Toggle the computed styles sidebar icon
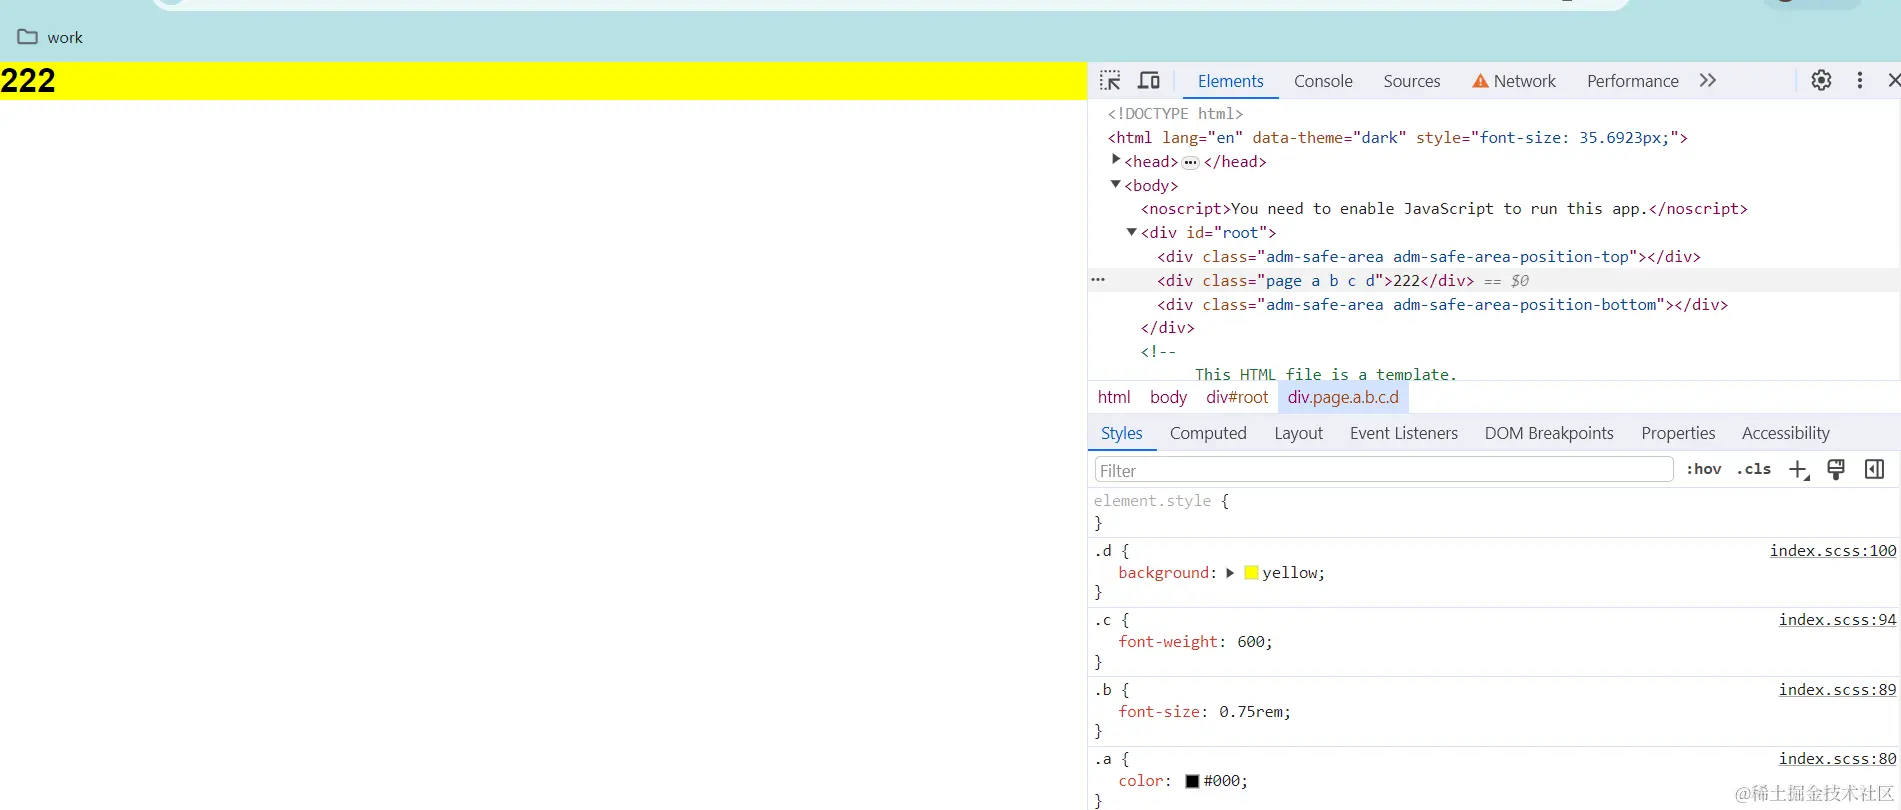This screenshot has height=810, width=1901. [1874, 470]
